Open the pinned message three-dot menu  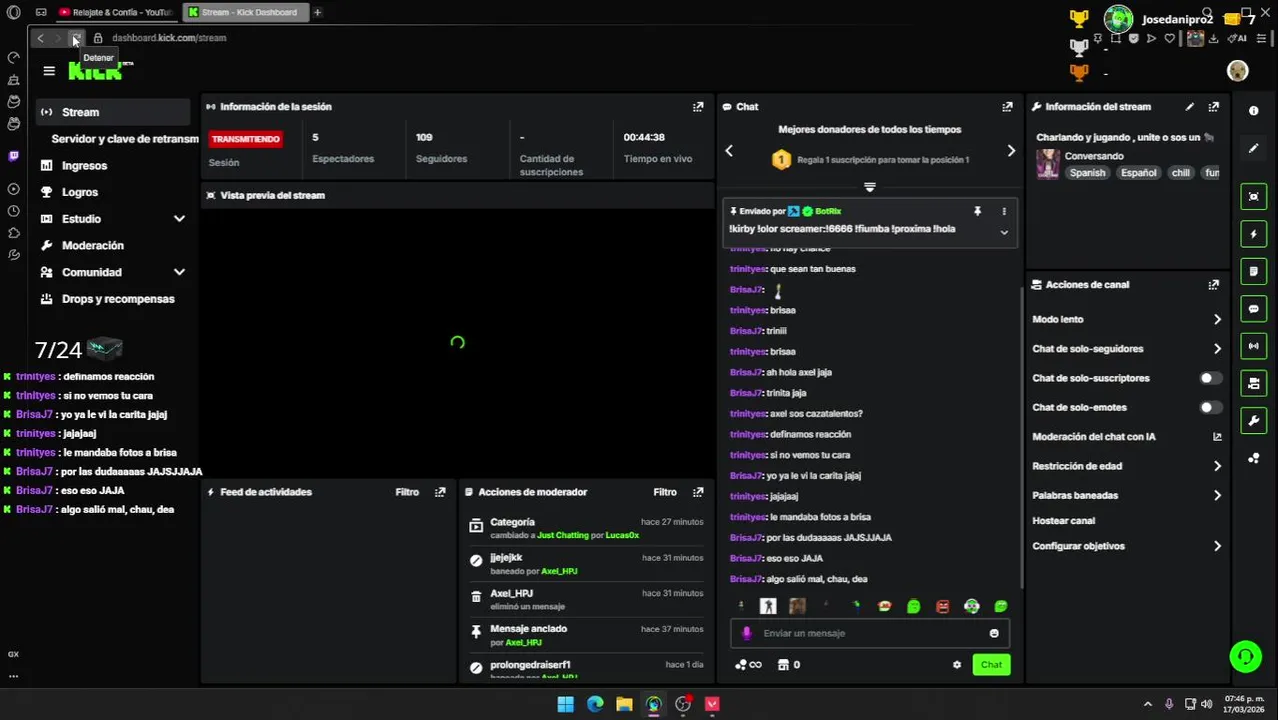[x=1004, y=212]
